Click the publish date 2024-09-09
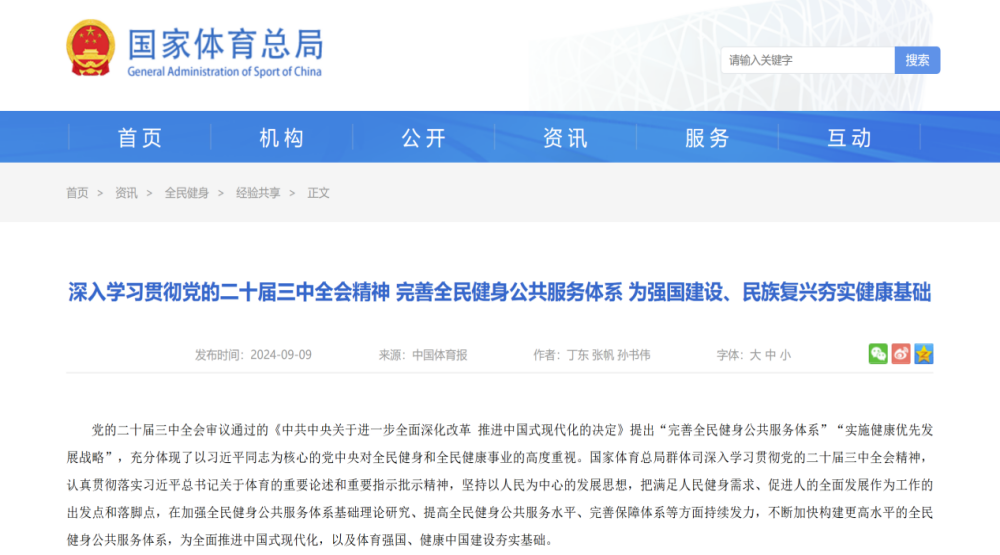The image size is (1000, 555). (281, 355)
